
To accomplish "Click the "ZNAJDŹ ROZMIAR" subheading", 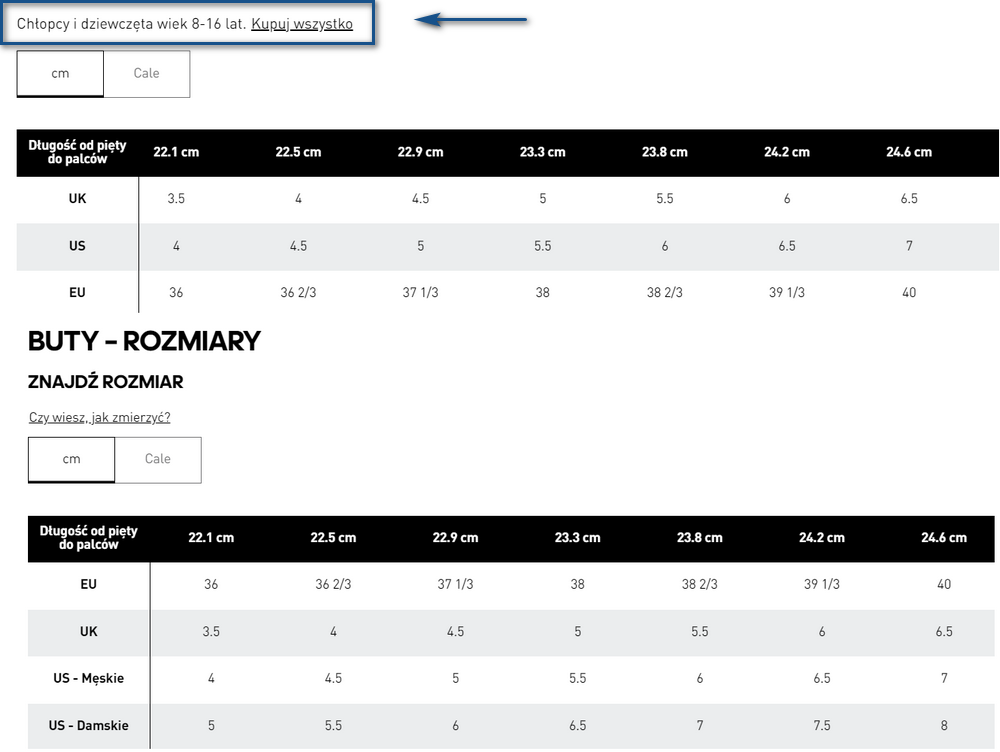I will 105,382.
